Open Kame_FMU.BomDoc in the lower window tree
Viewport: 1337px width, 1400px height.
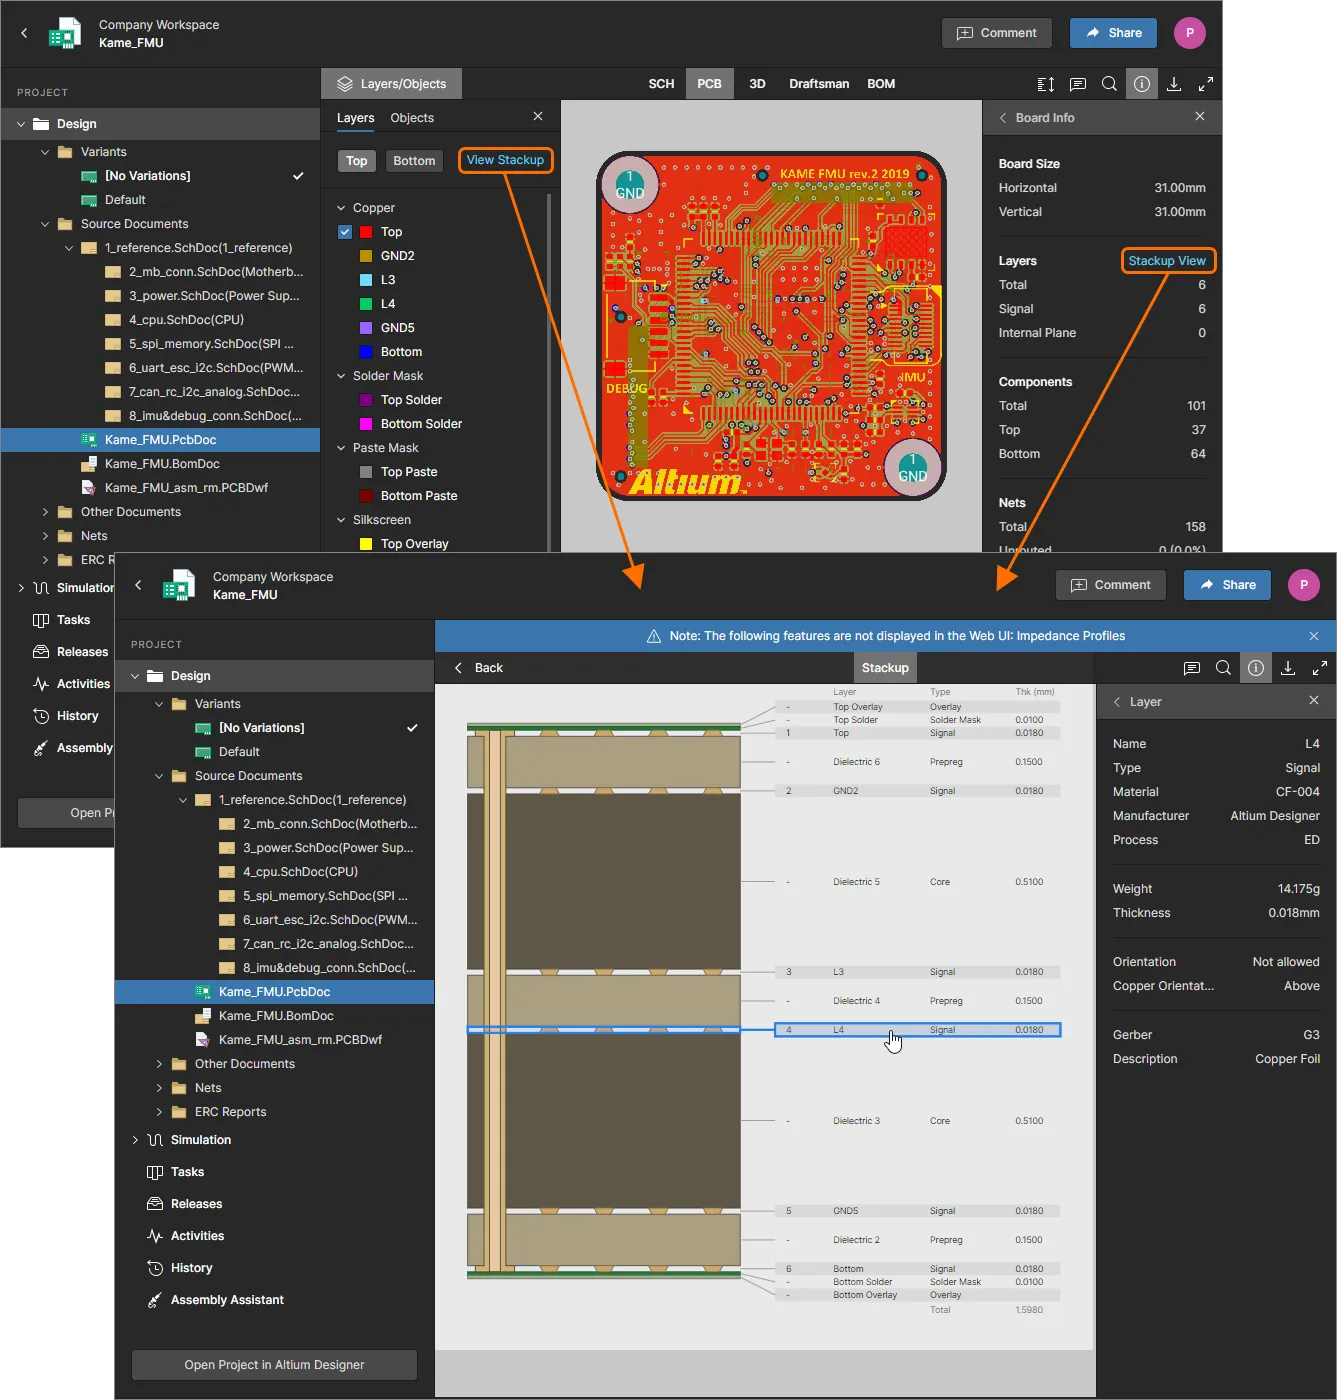pyautogui.click(x=276, y=1016)
